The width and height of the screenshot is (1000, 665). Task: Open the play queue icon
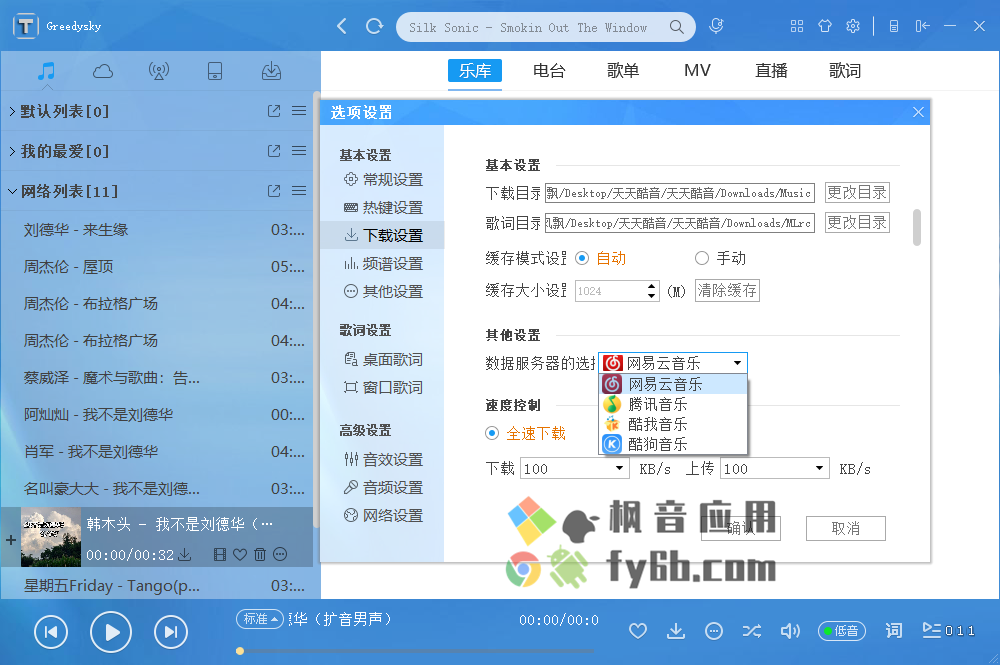tap(932, 631)
